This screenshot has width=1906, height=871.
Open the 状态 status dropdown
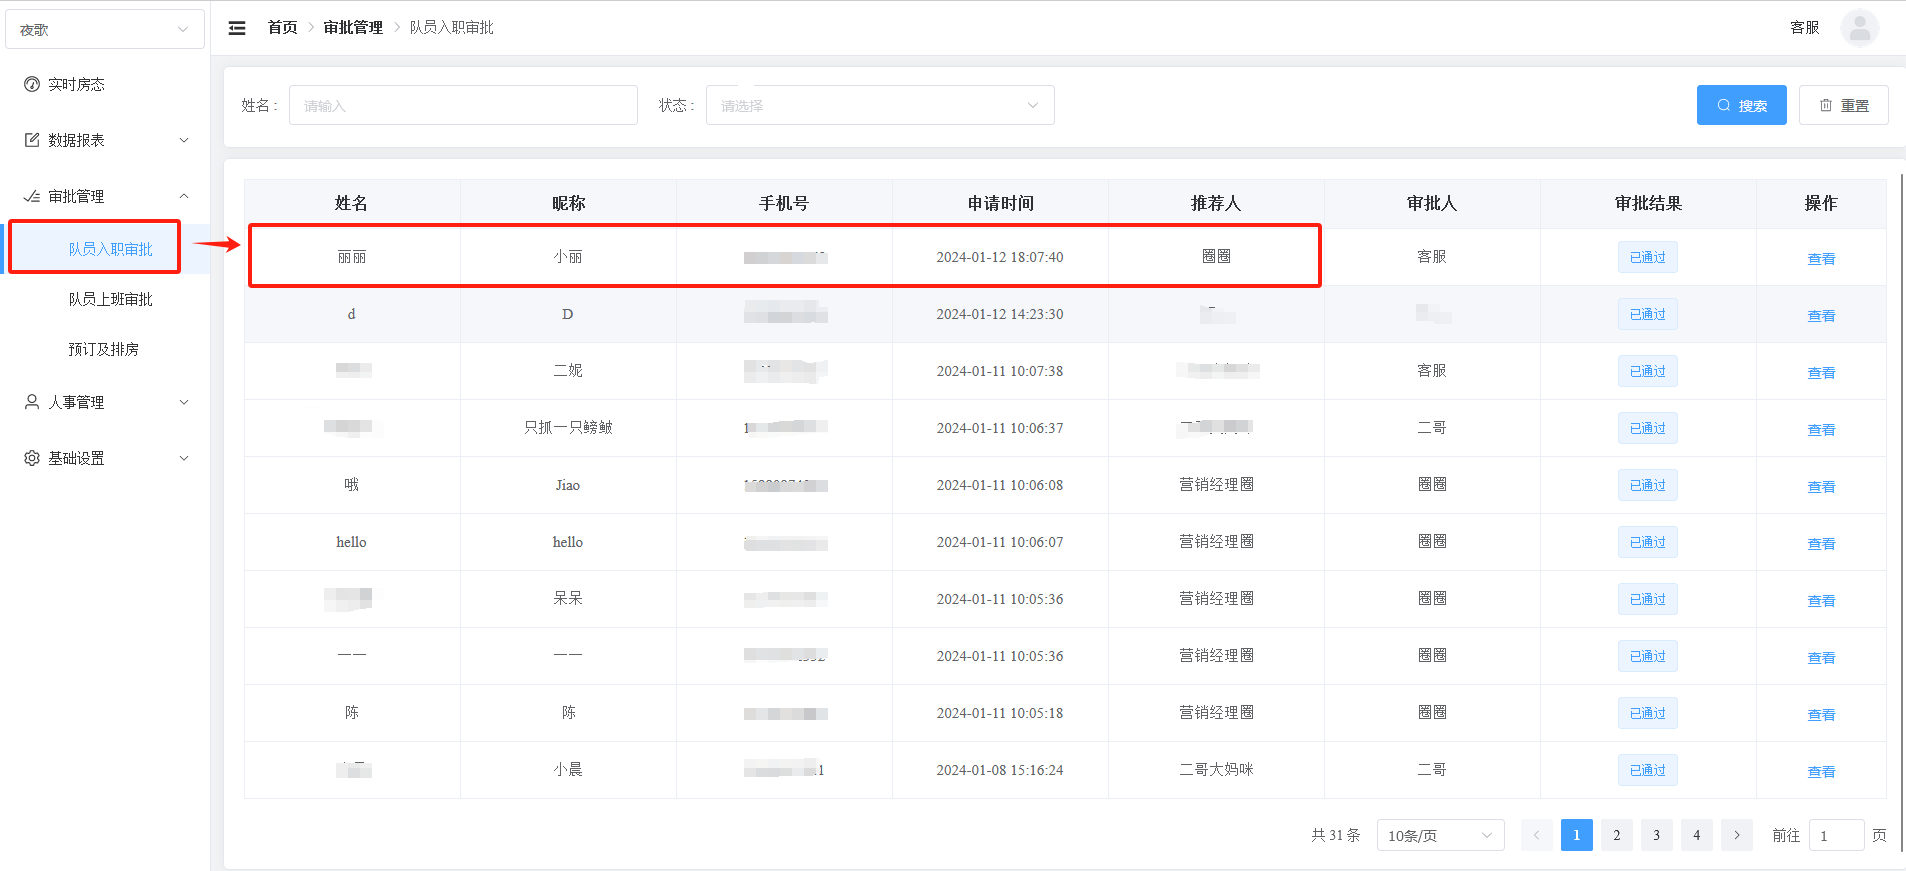pyautogui.click(x=880, y=105)
